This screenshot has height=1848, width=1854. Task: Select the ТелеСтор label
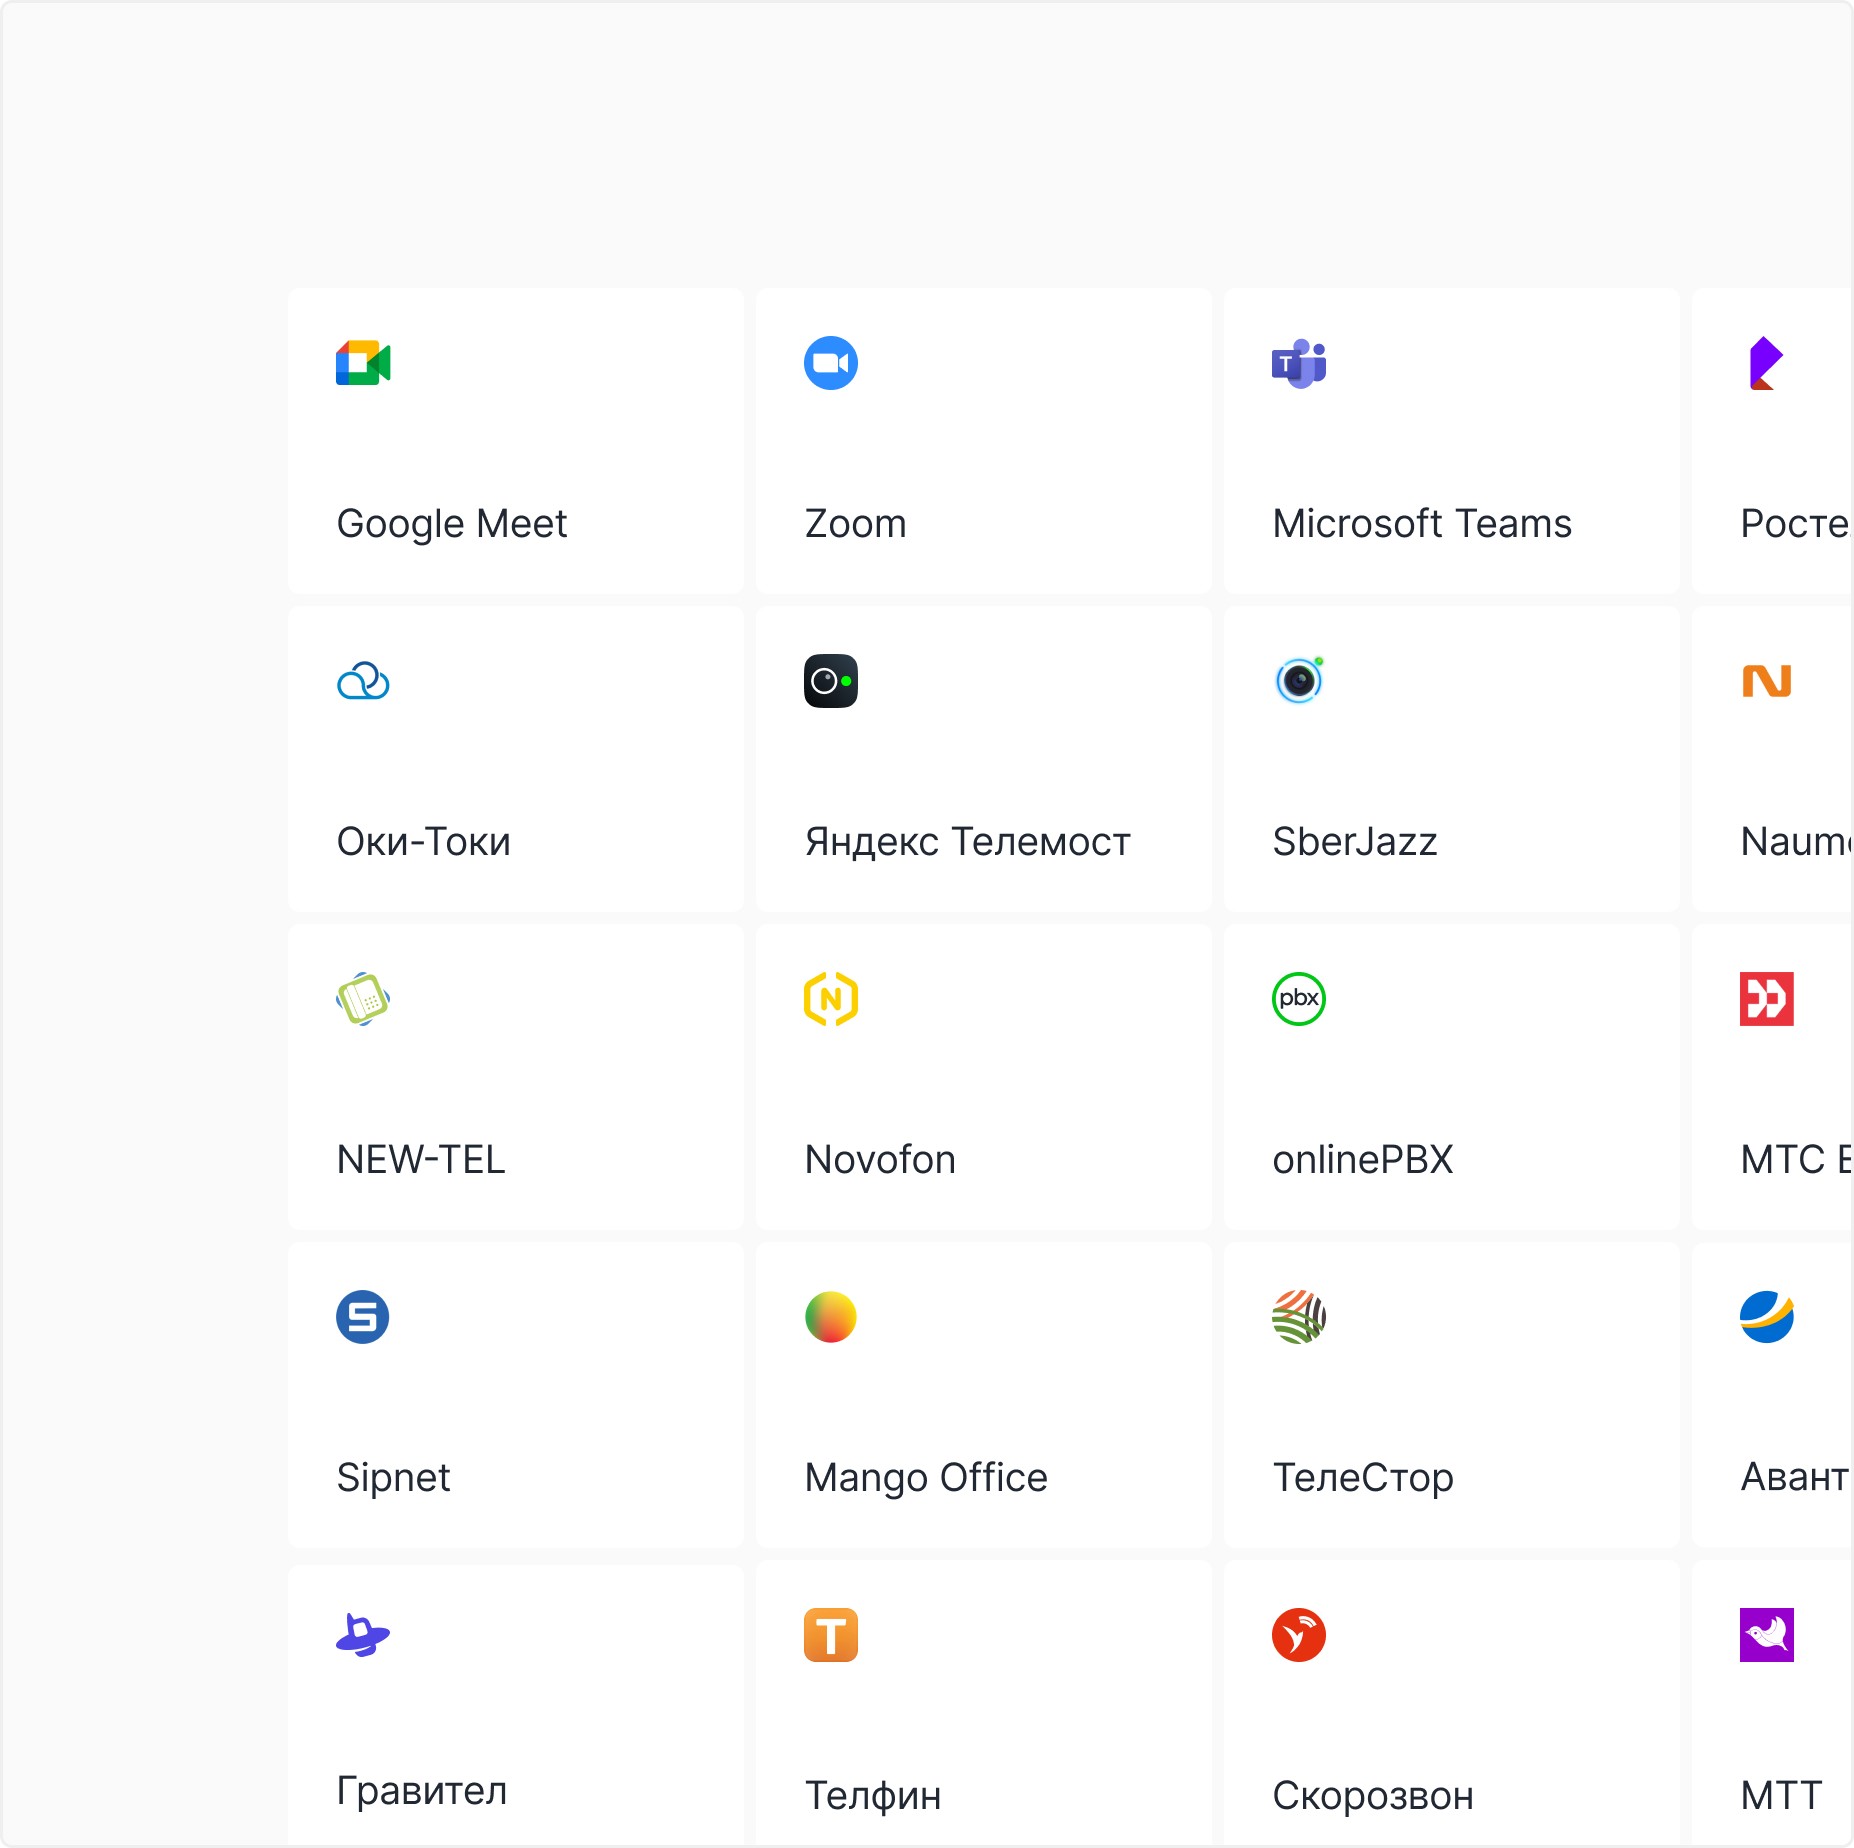(x=1363, y=1478)
